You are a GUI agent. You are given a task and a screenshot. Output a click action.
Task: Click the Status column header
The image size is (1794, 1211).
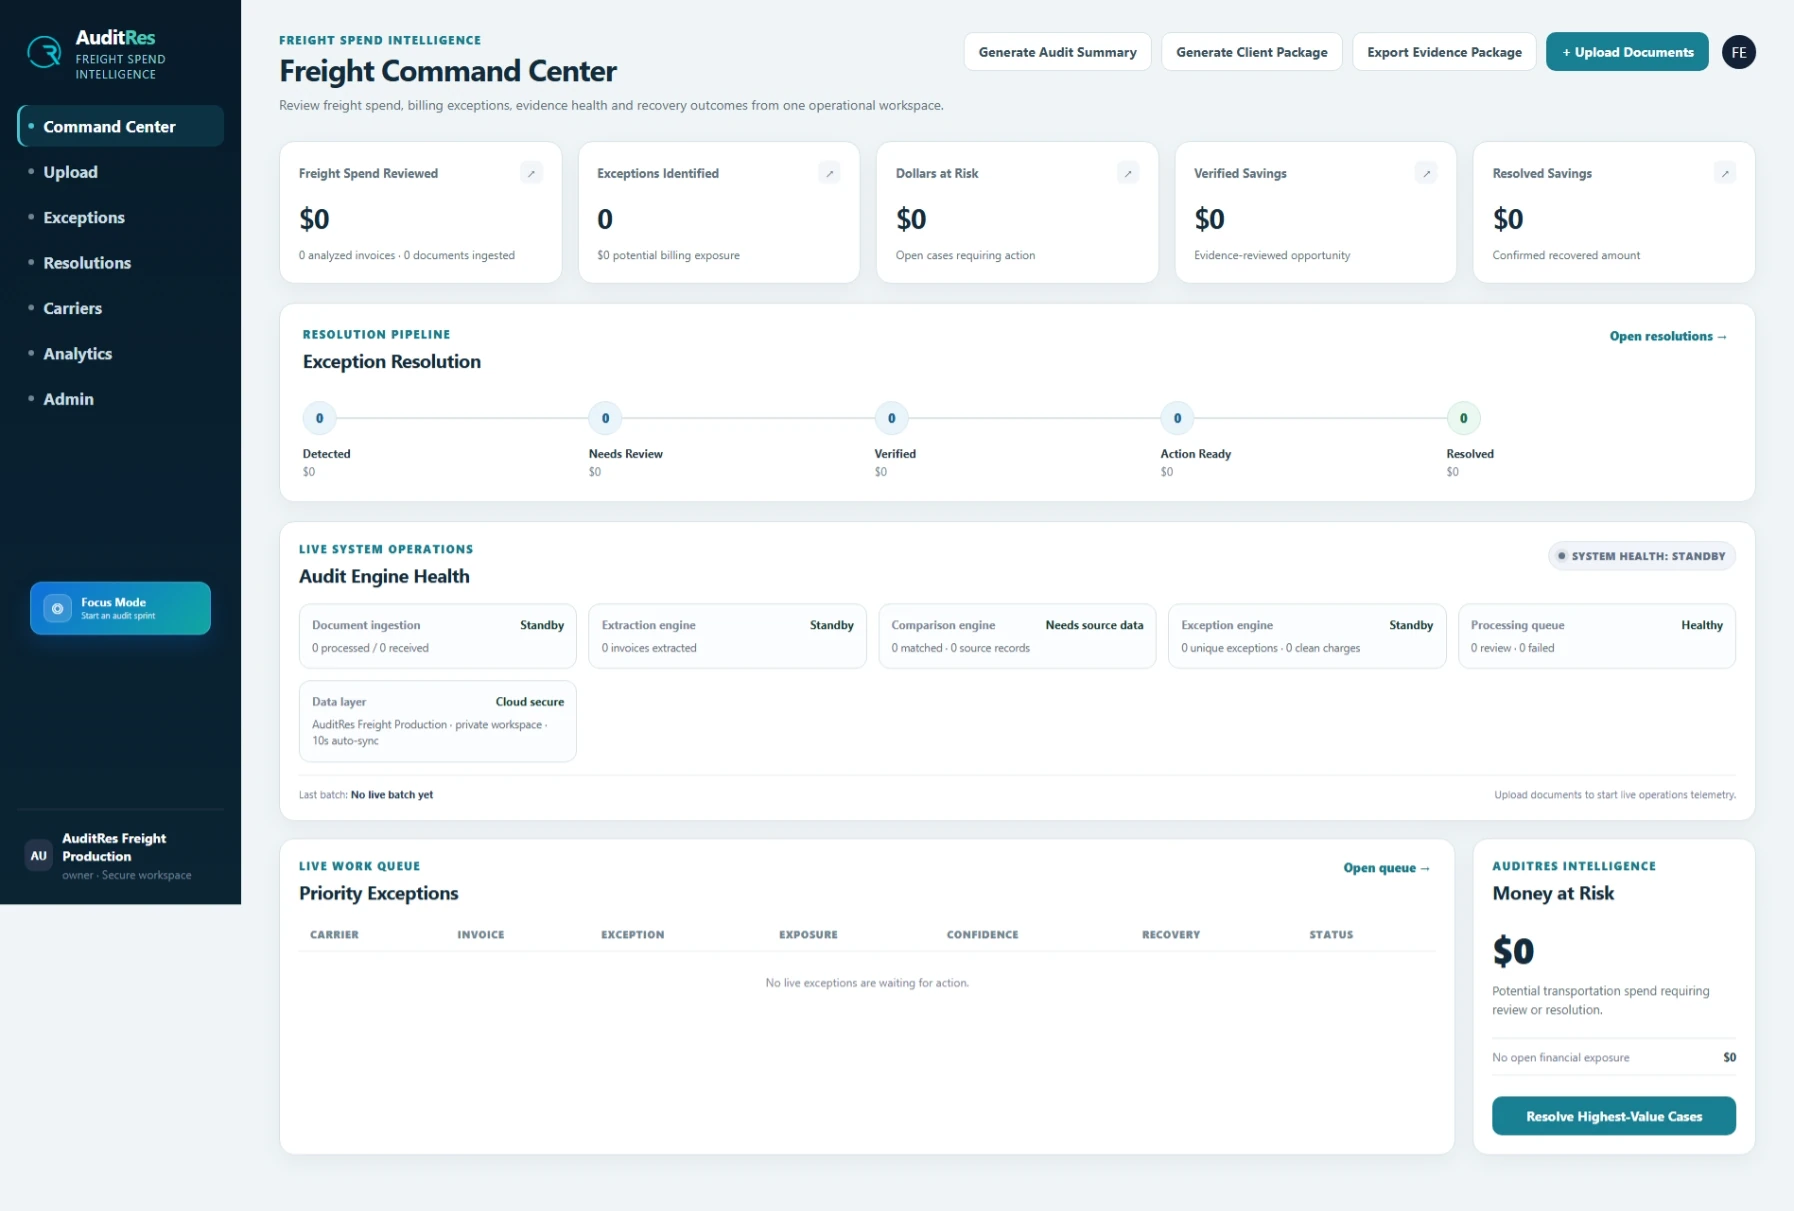coord(1331,935)
